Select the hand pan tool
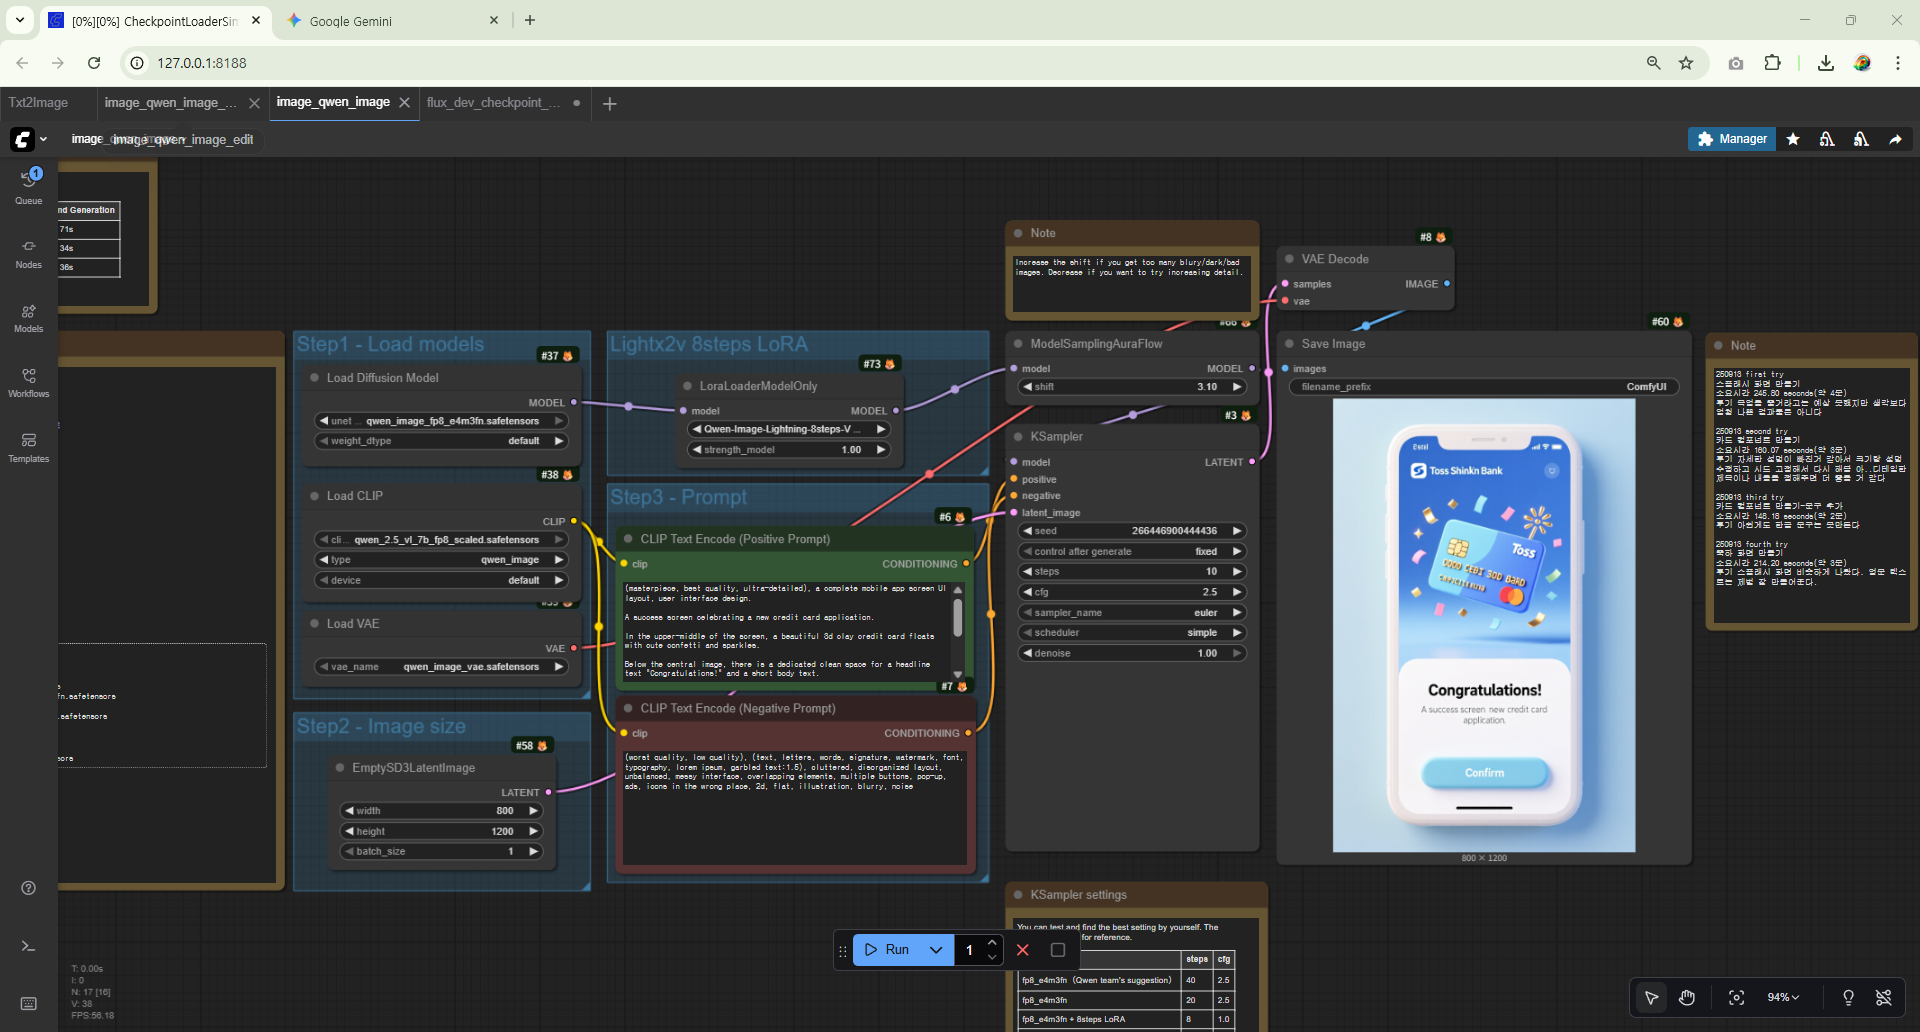This screenshot has width=1920, height=1032. click(1687, 998)
